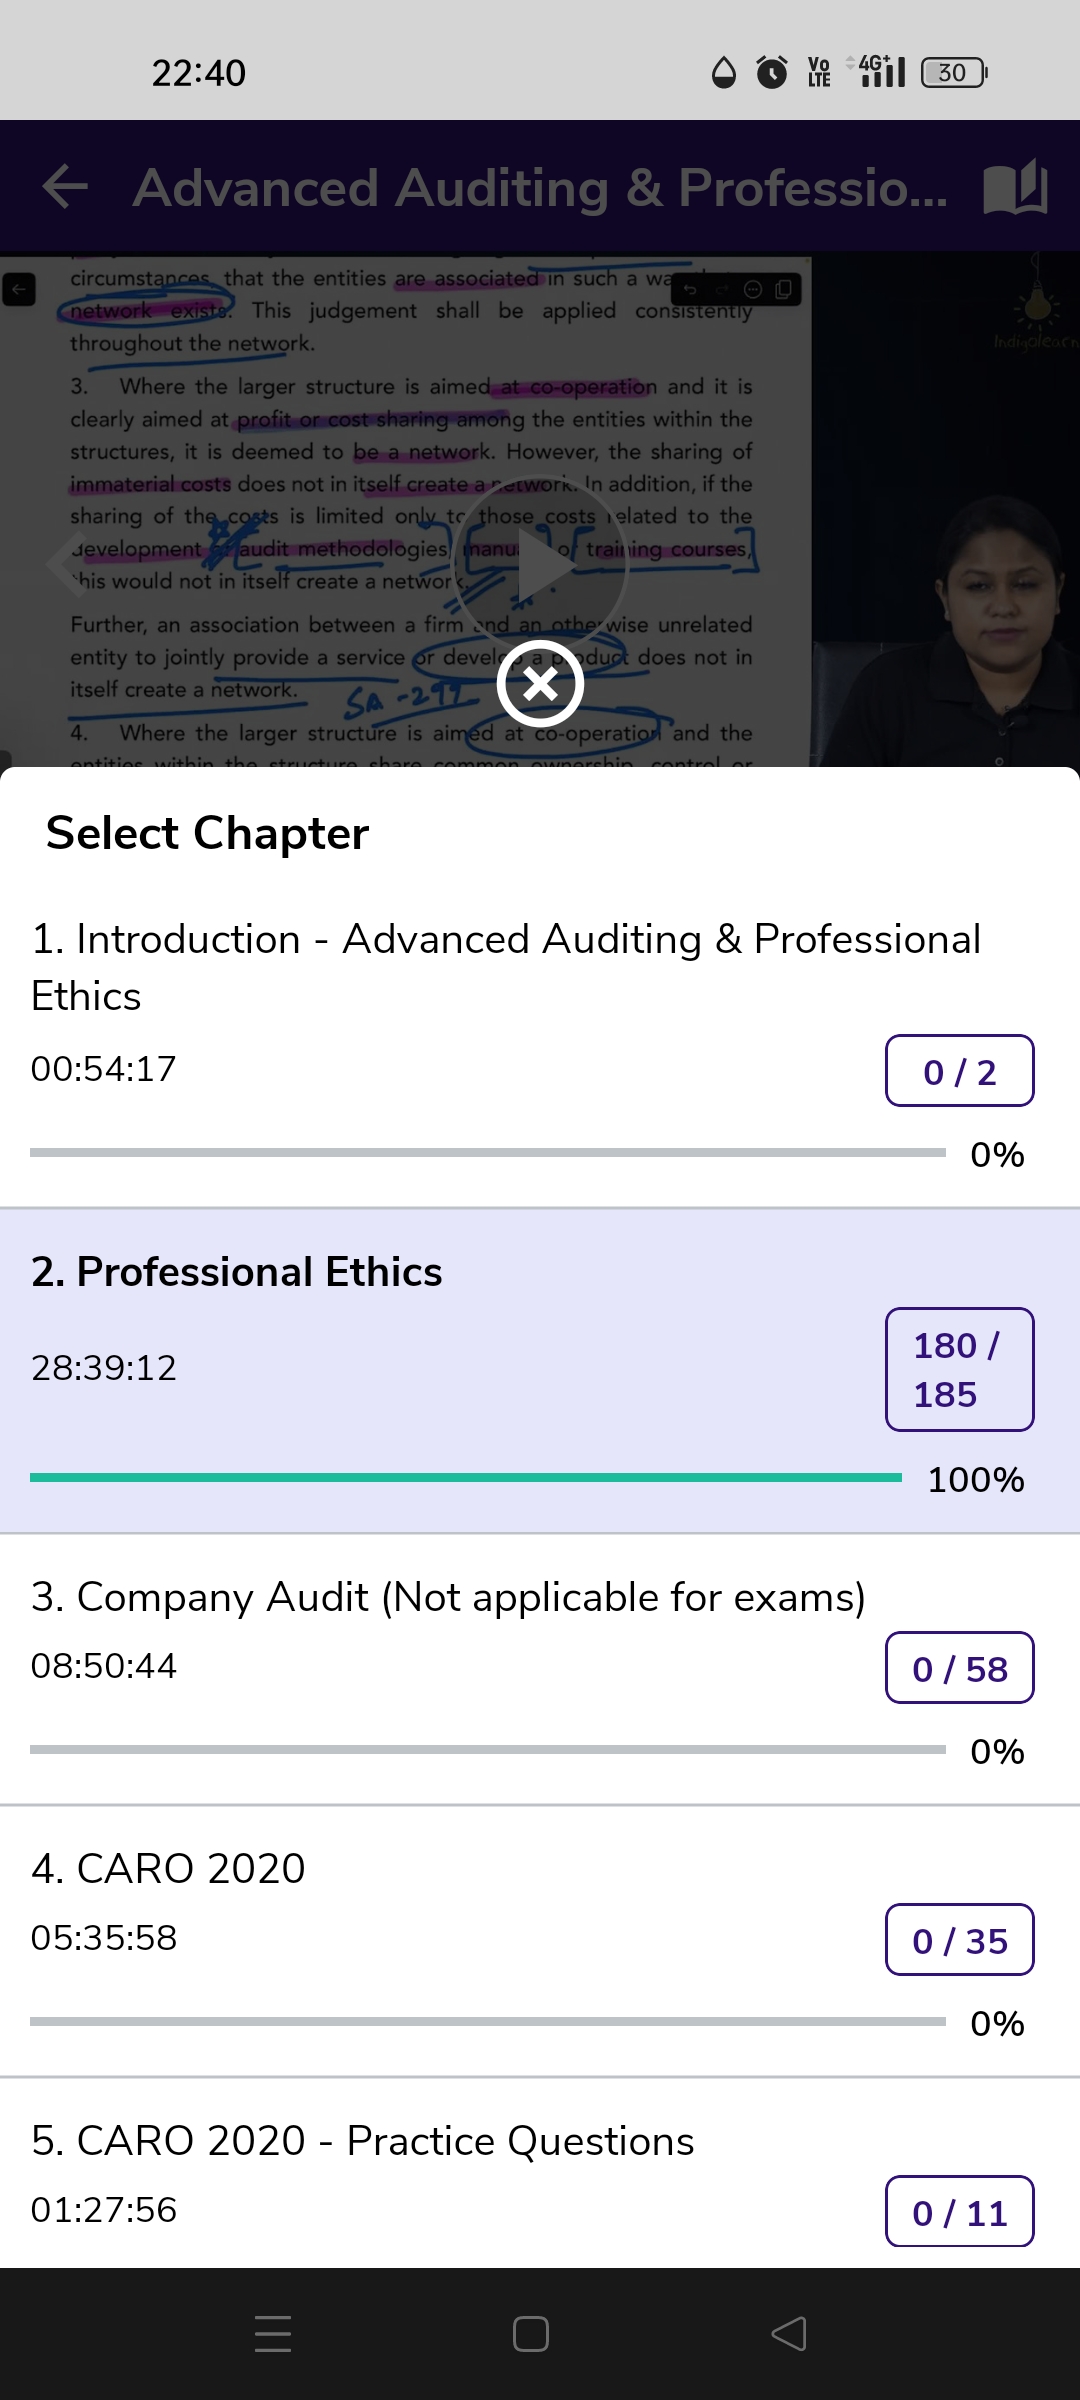Viewport: 1080px width, 2400px height.
Task: Tap the back arrow in the header
Action: click(66, 187)
